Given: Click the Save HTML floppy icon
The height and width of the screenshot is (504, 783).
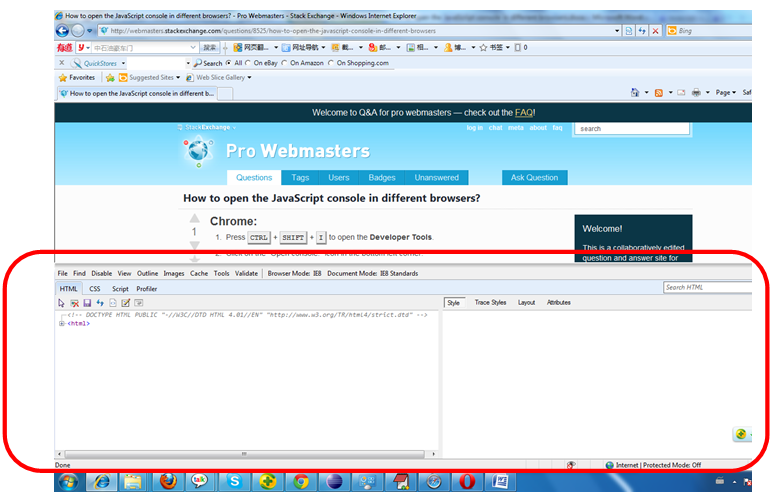Looking at the screenshot, I should coord(87,303).
